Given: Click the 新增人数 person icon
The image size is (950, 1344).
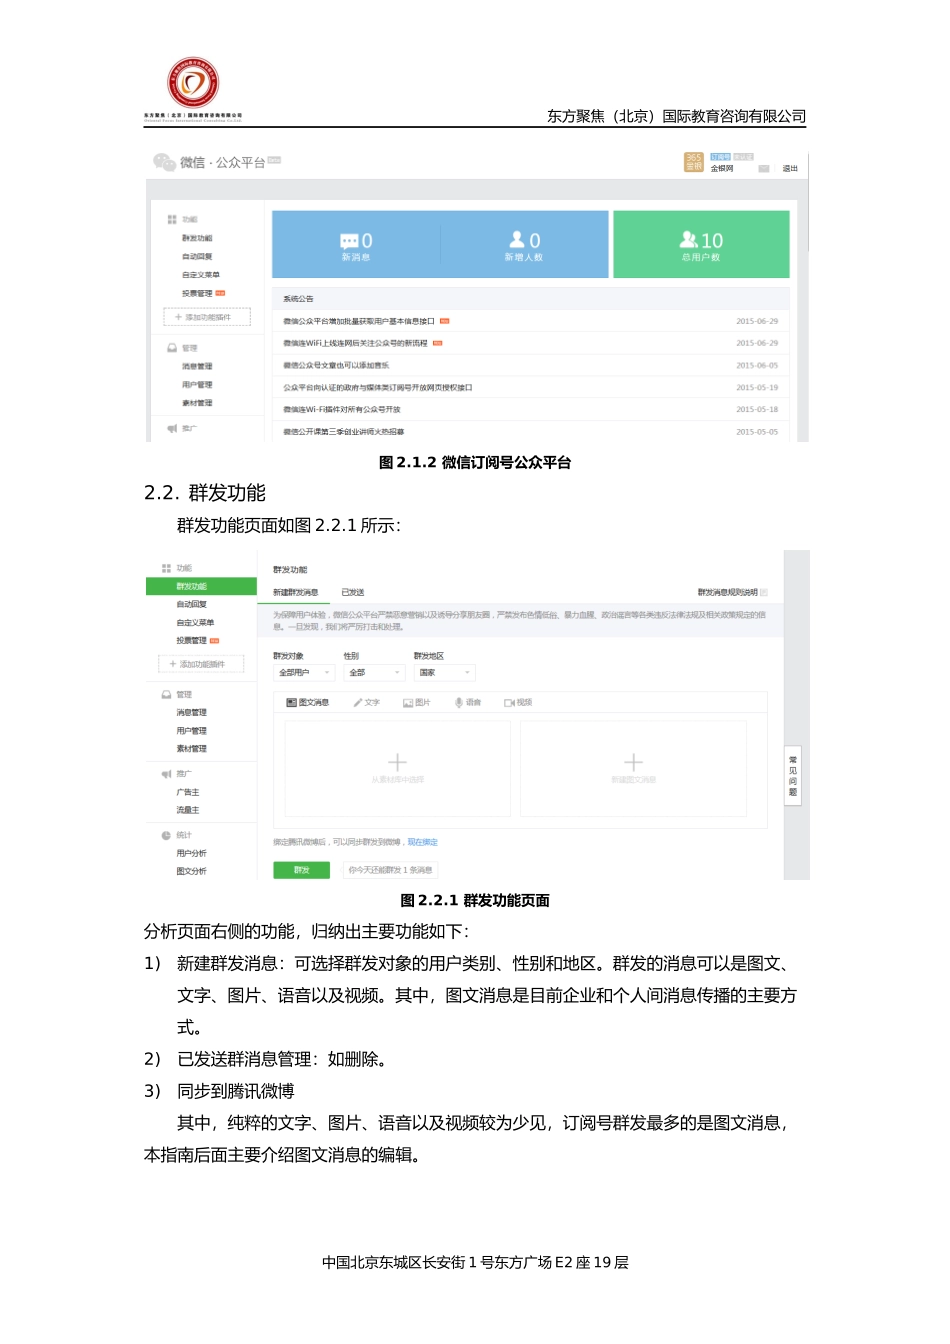Looking at the screenshot, I should 517,240.
